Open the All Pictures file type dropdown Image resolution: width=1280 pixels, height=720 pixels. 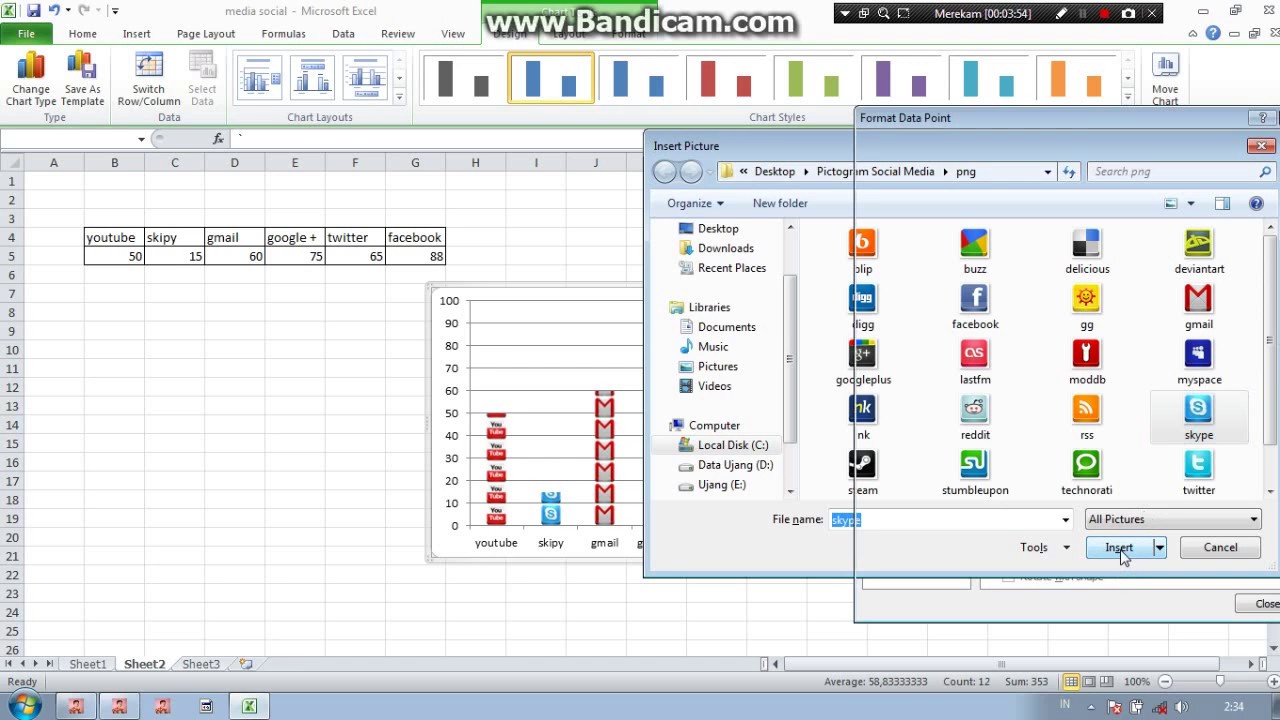click(x=1173, y=520)
